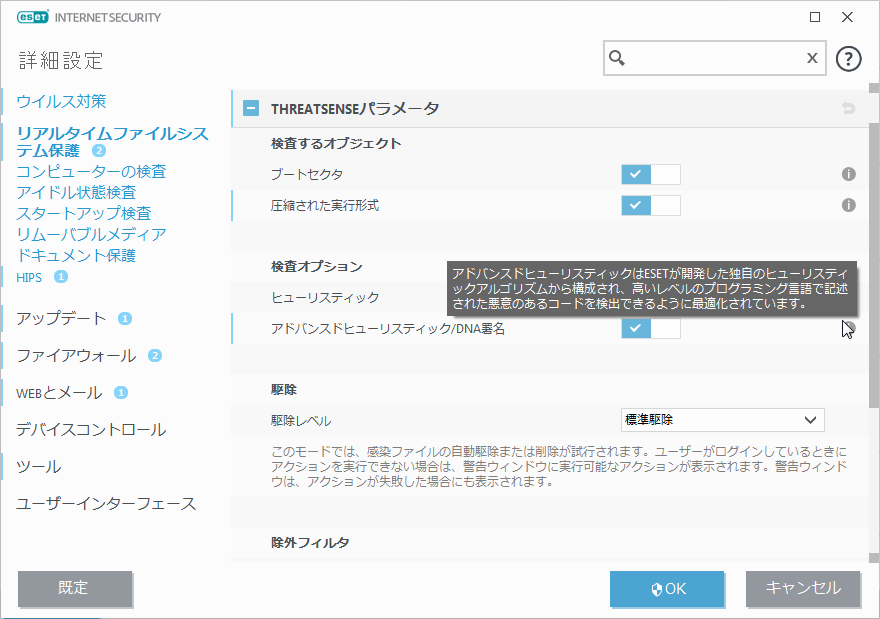Open the ウイルス対策 category
This screenshot has height=619, width=880.
61,102
